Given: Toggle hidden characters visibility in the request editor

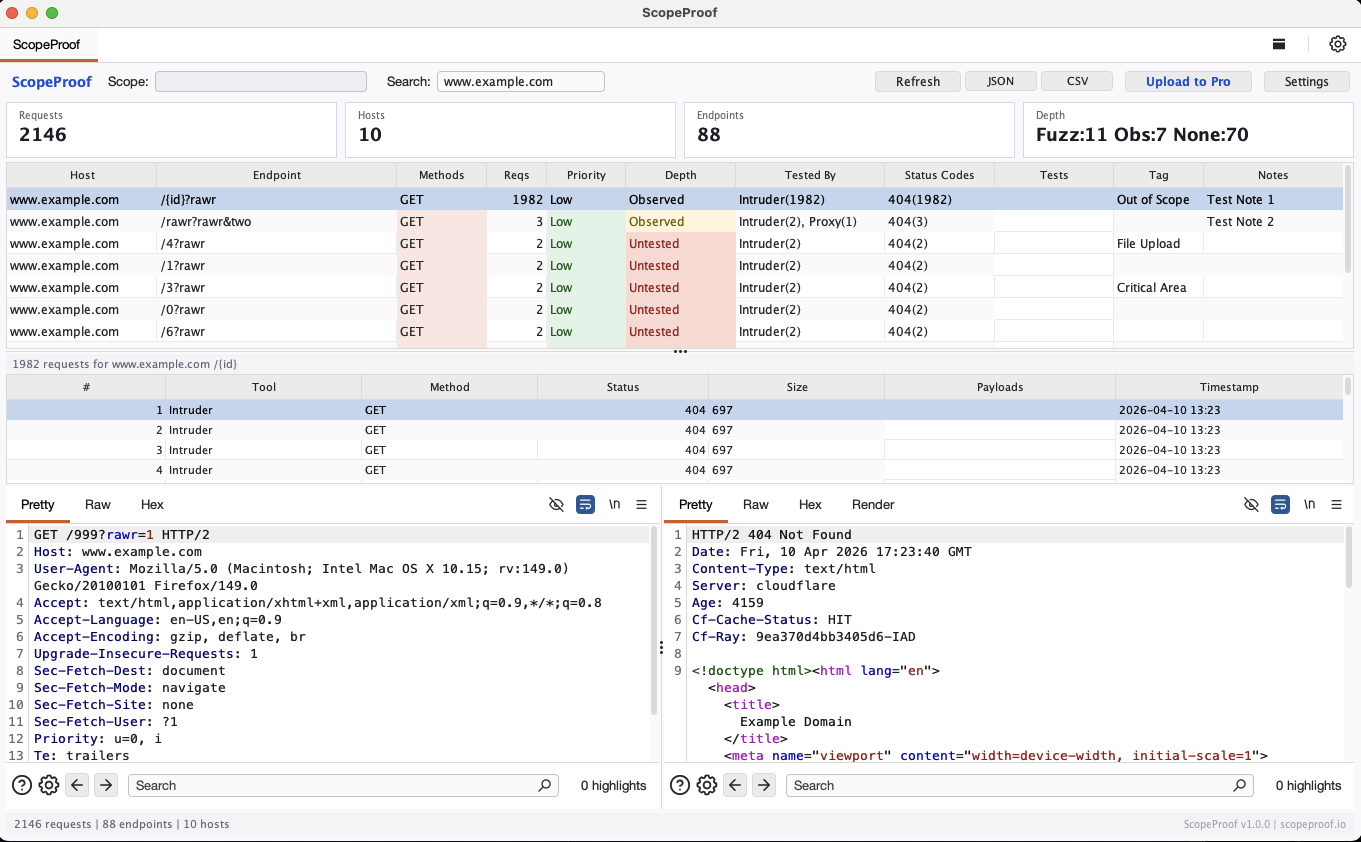Looking at the screenshot, I should click(x=557, y=504).
